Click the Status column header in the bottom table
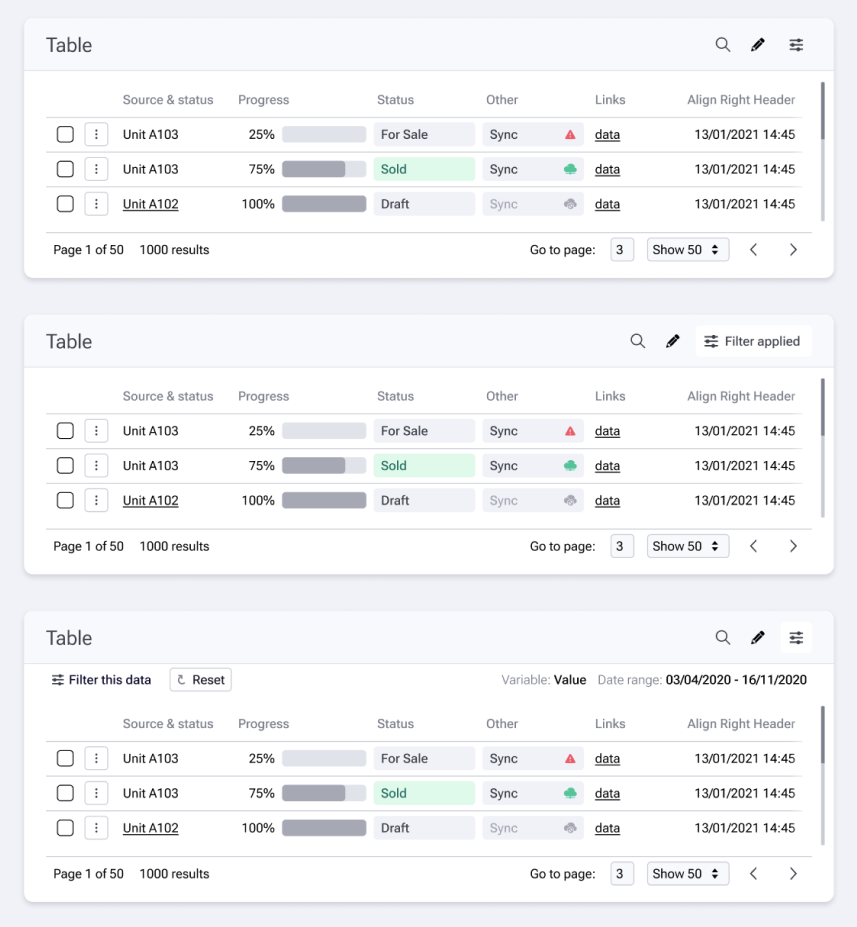 point(395,724)
